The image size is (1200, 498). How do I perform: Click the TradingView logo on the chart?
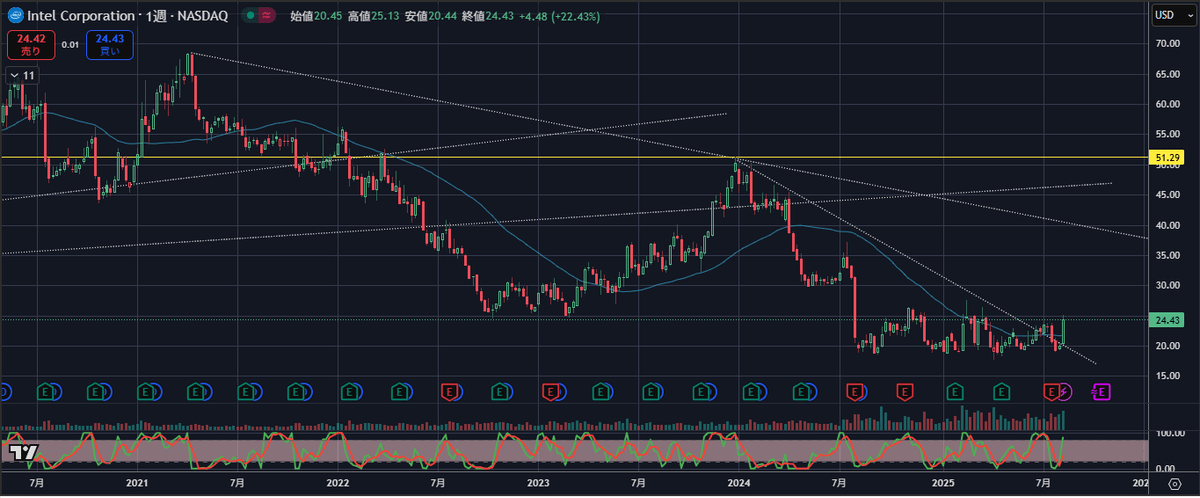coord(25,452)
